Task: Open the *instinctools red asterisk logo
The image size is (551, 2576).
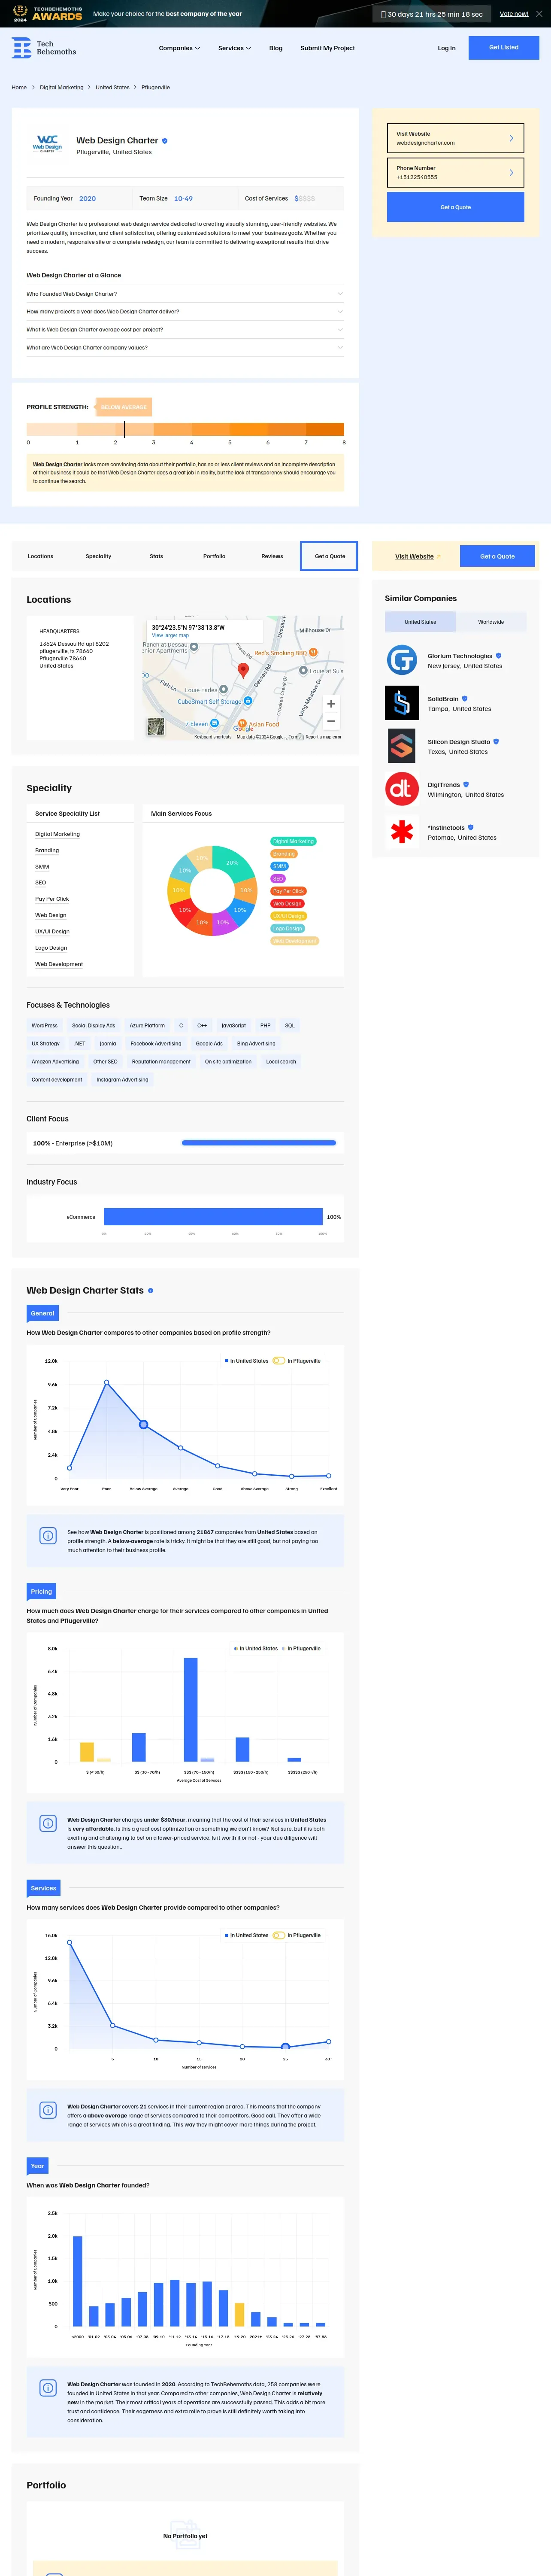Action: pyautogui.click(x=402, y=832)
